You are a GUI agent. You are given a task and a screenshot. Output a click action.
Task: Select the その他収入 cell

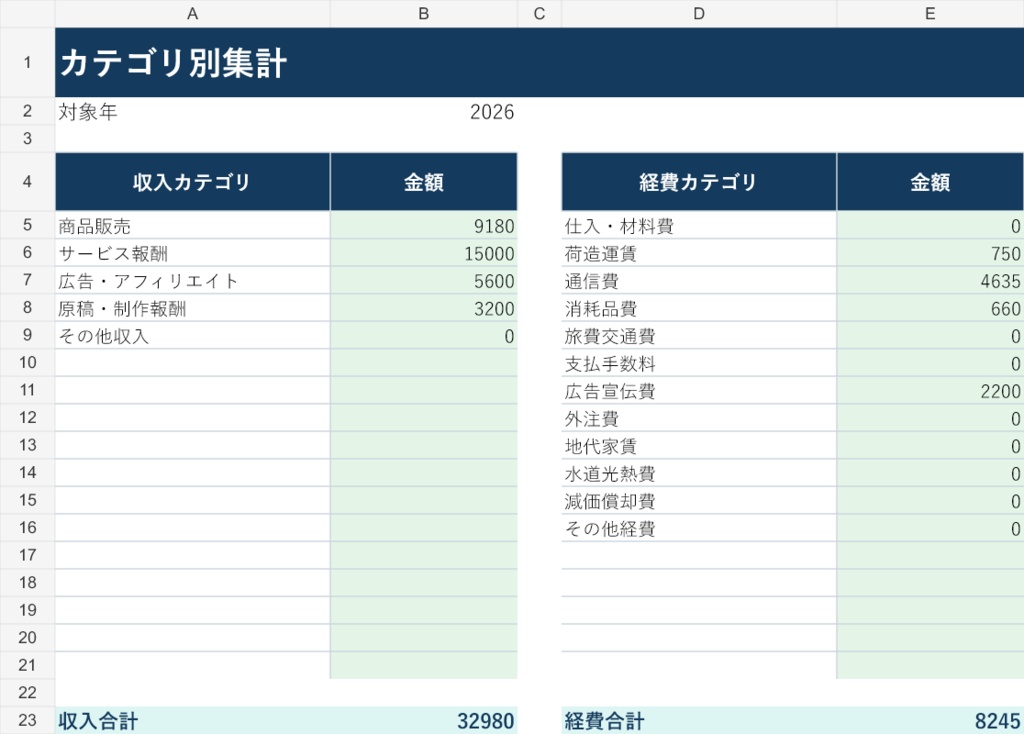pos(193,335)
